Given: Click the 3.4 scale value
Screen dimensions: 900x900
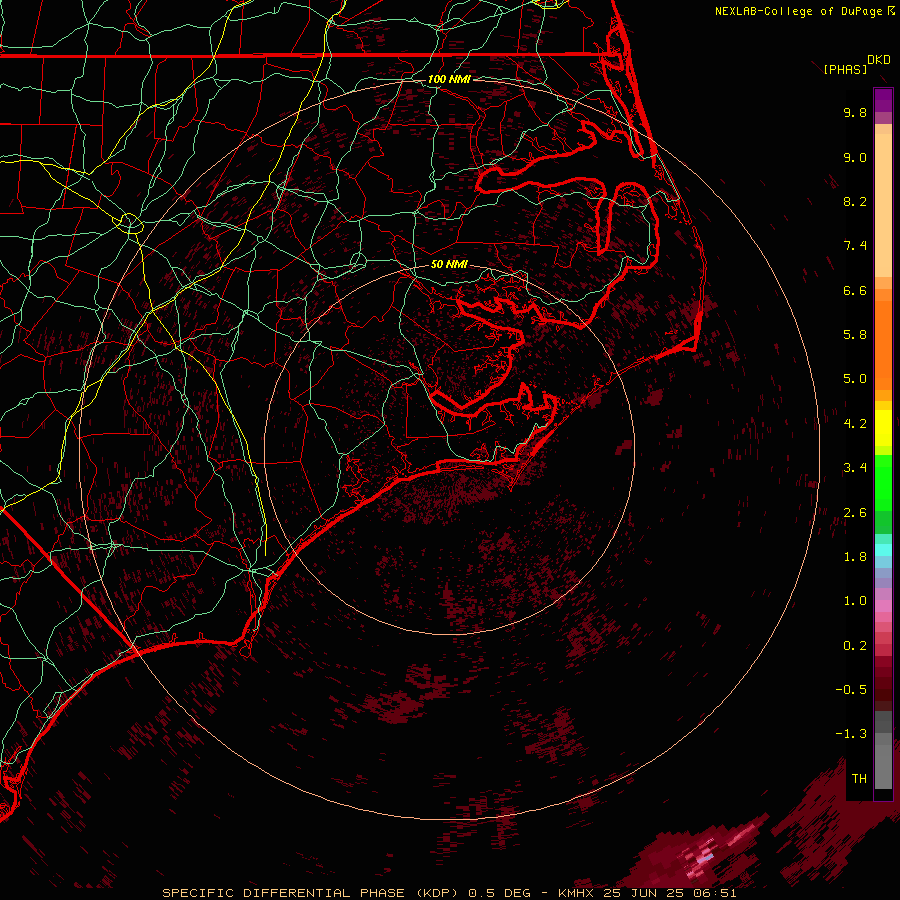Looking at the screenshot, I should tap(855, 468).
